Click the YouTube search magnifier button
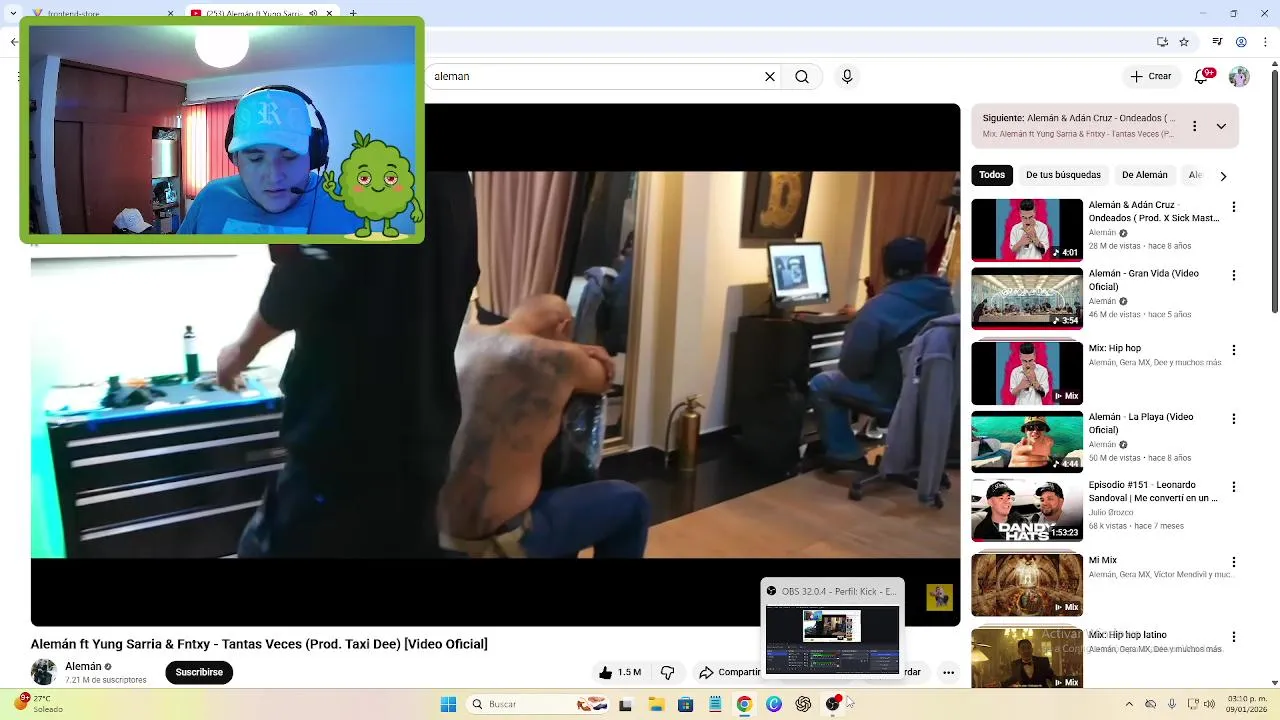The height and width of the screenshot is (720, 1280). pyautogui.click(x=802, y=76)
